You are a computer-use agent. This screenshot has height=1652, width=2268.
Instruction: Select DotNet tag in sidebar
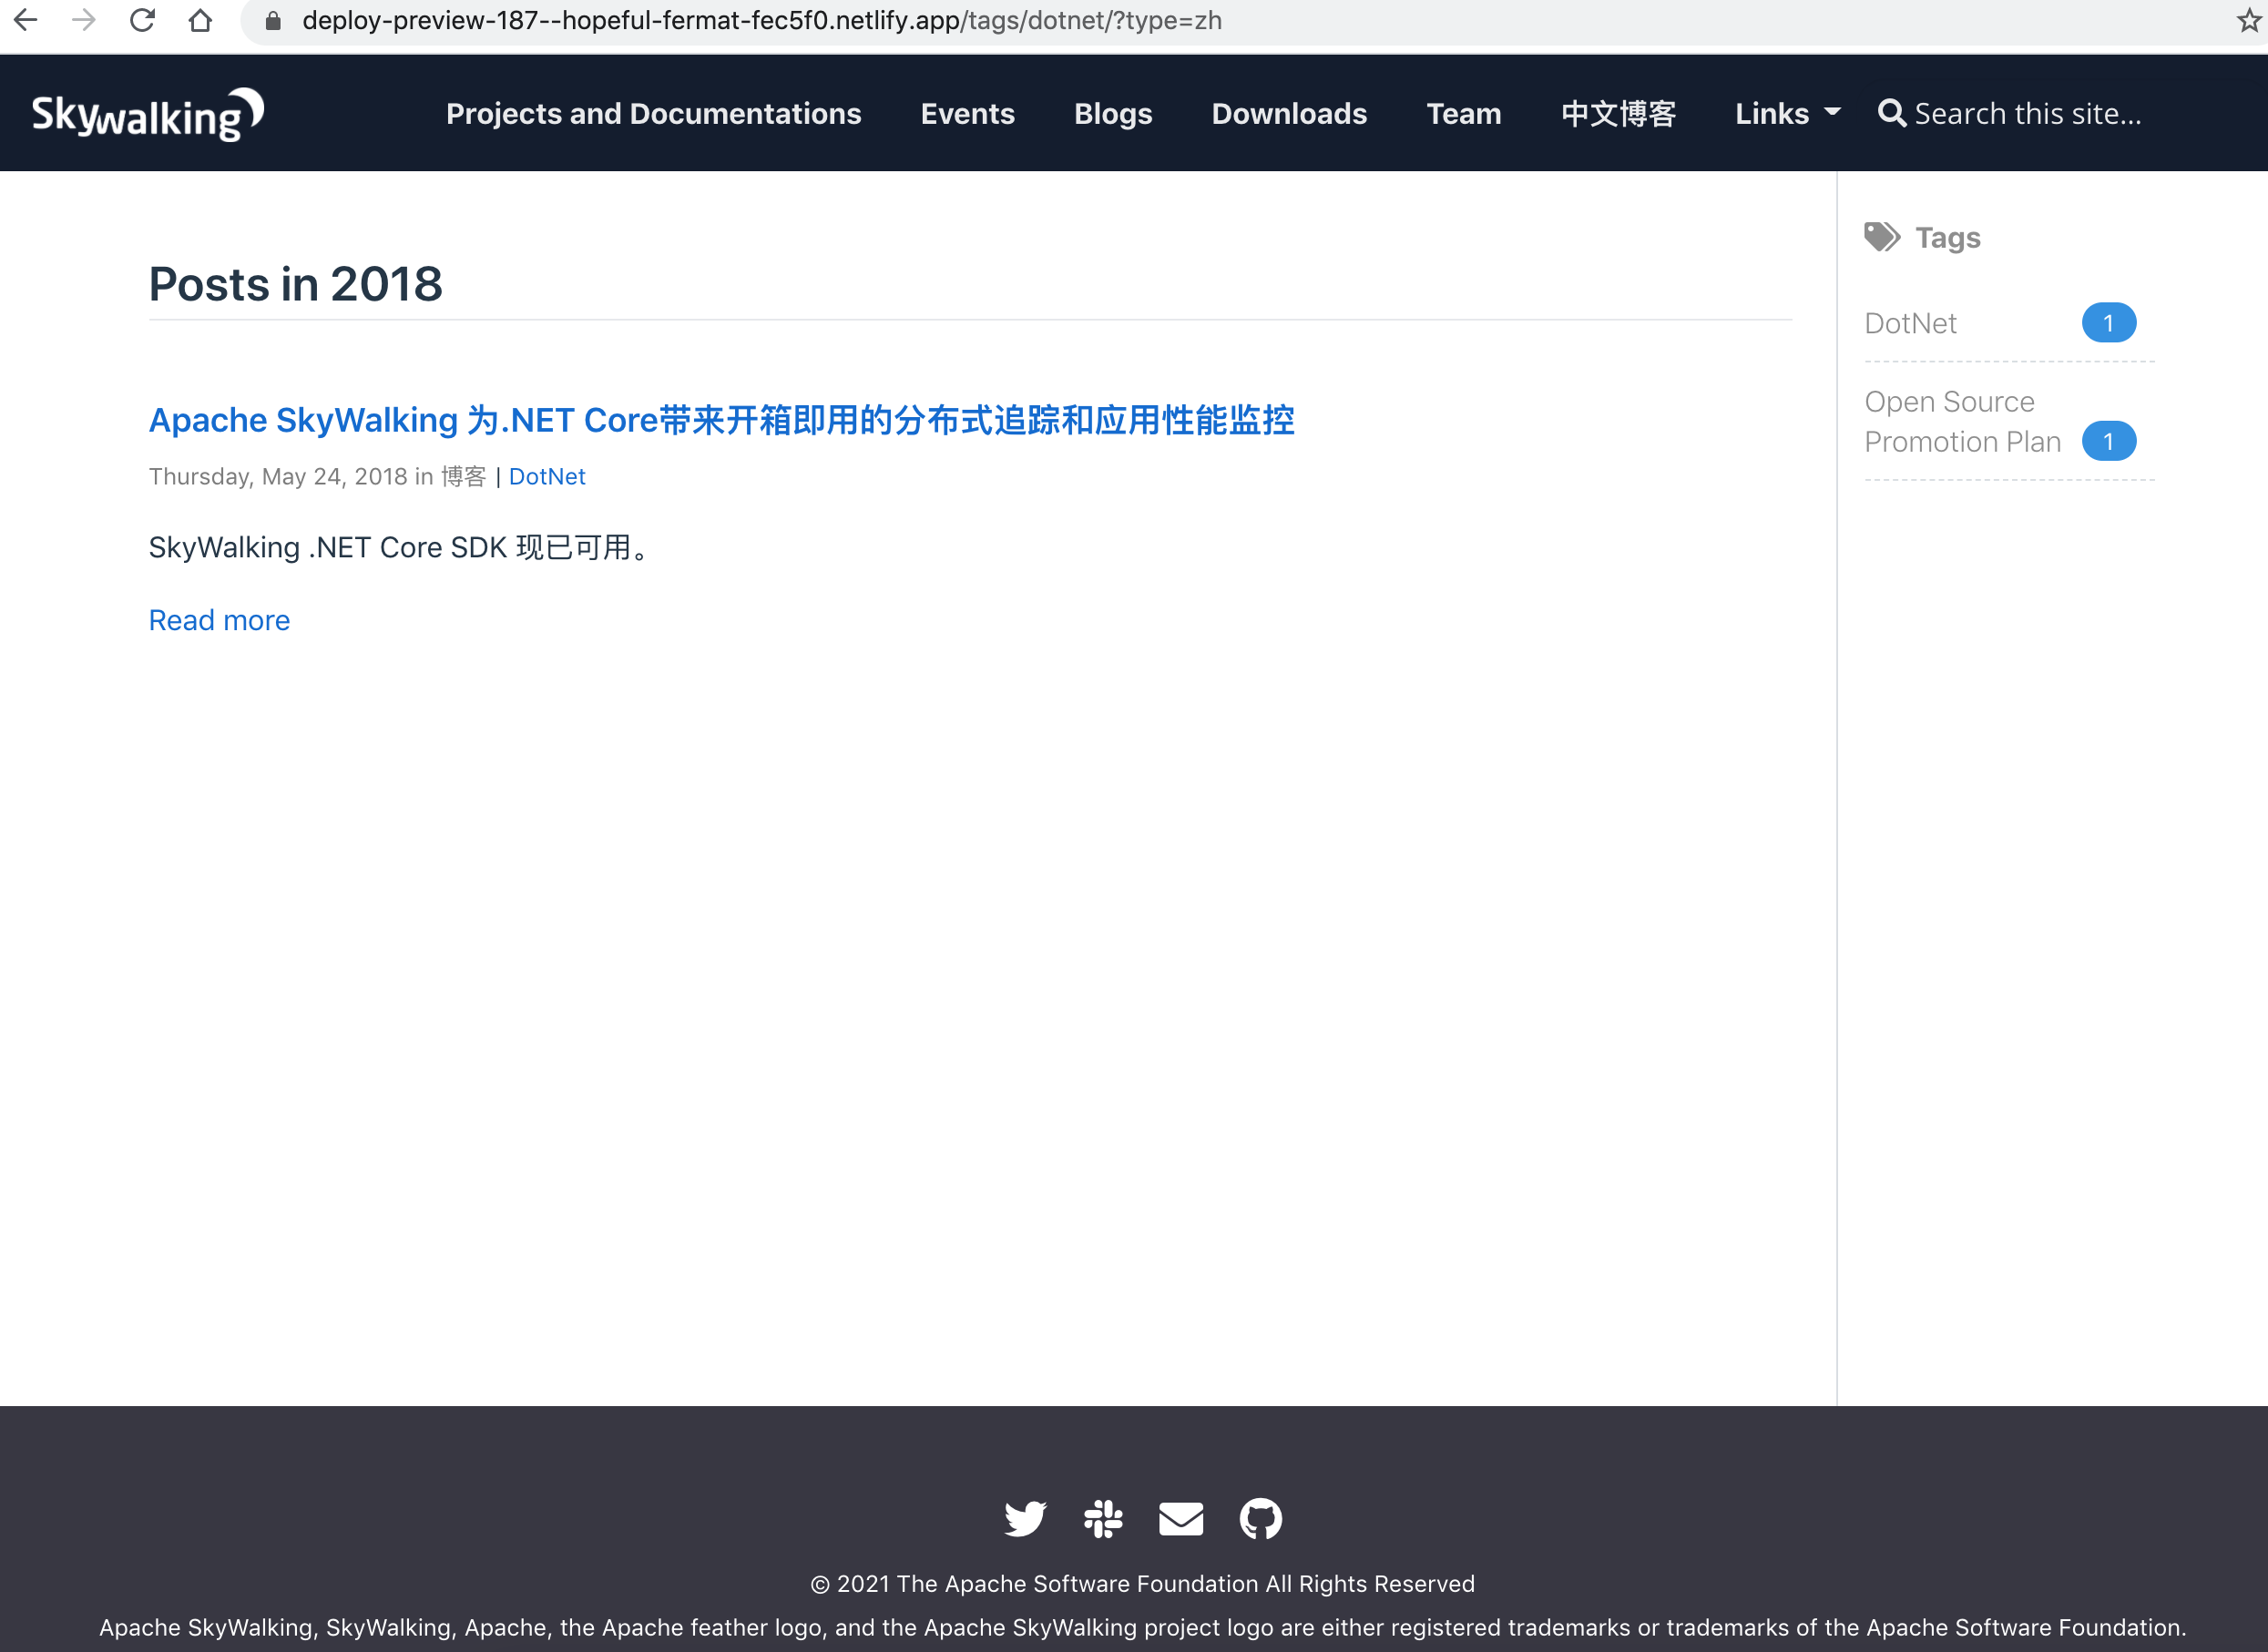[x=1910, y=323]
